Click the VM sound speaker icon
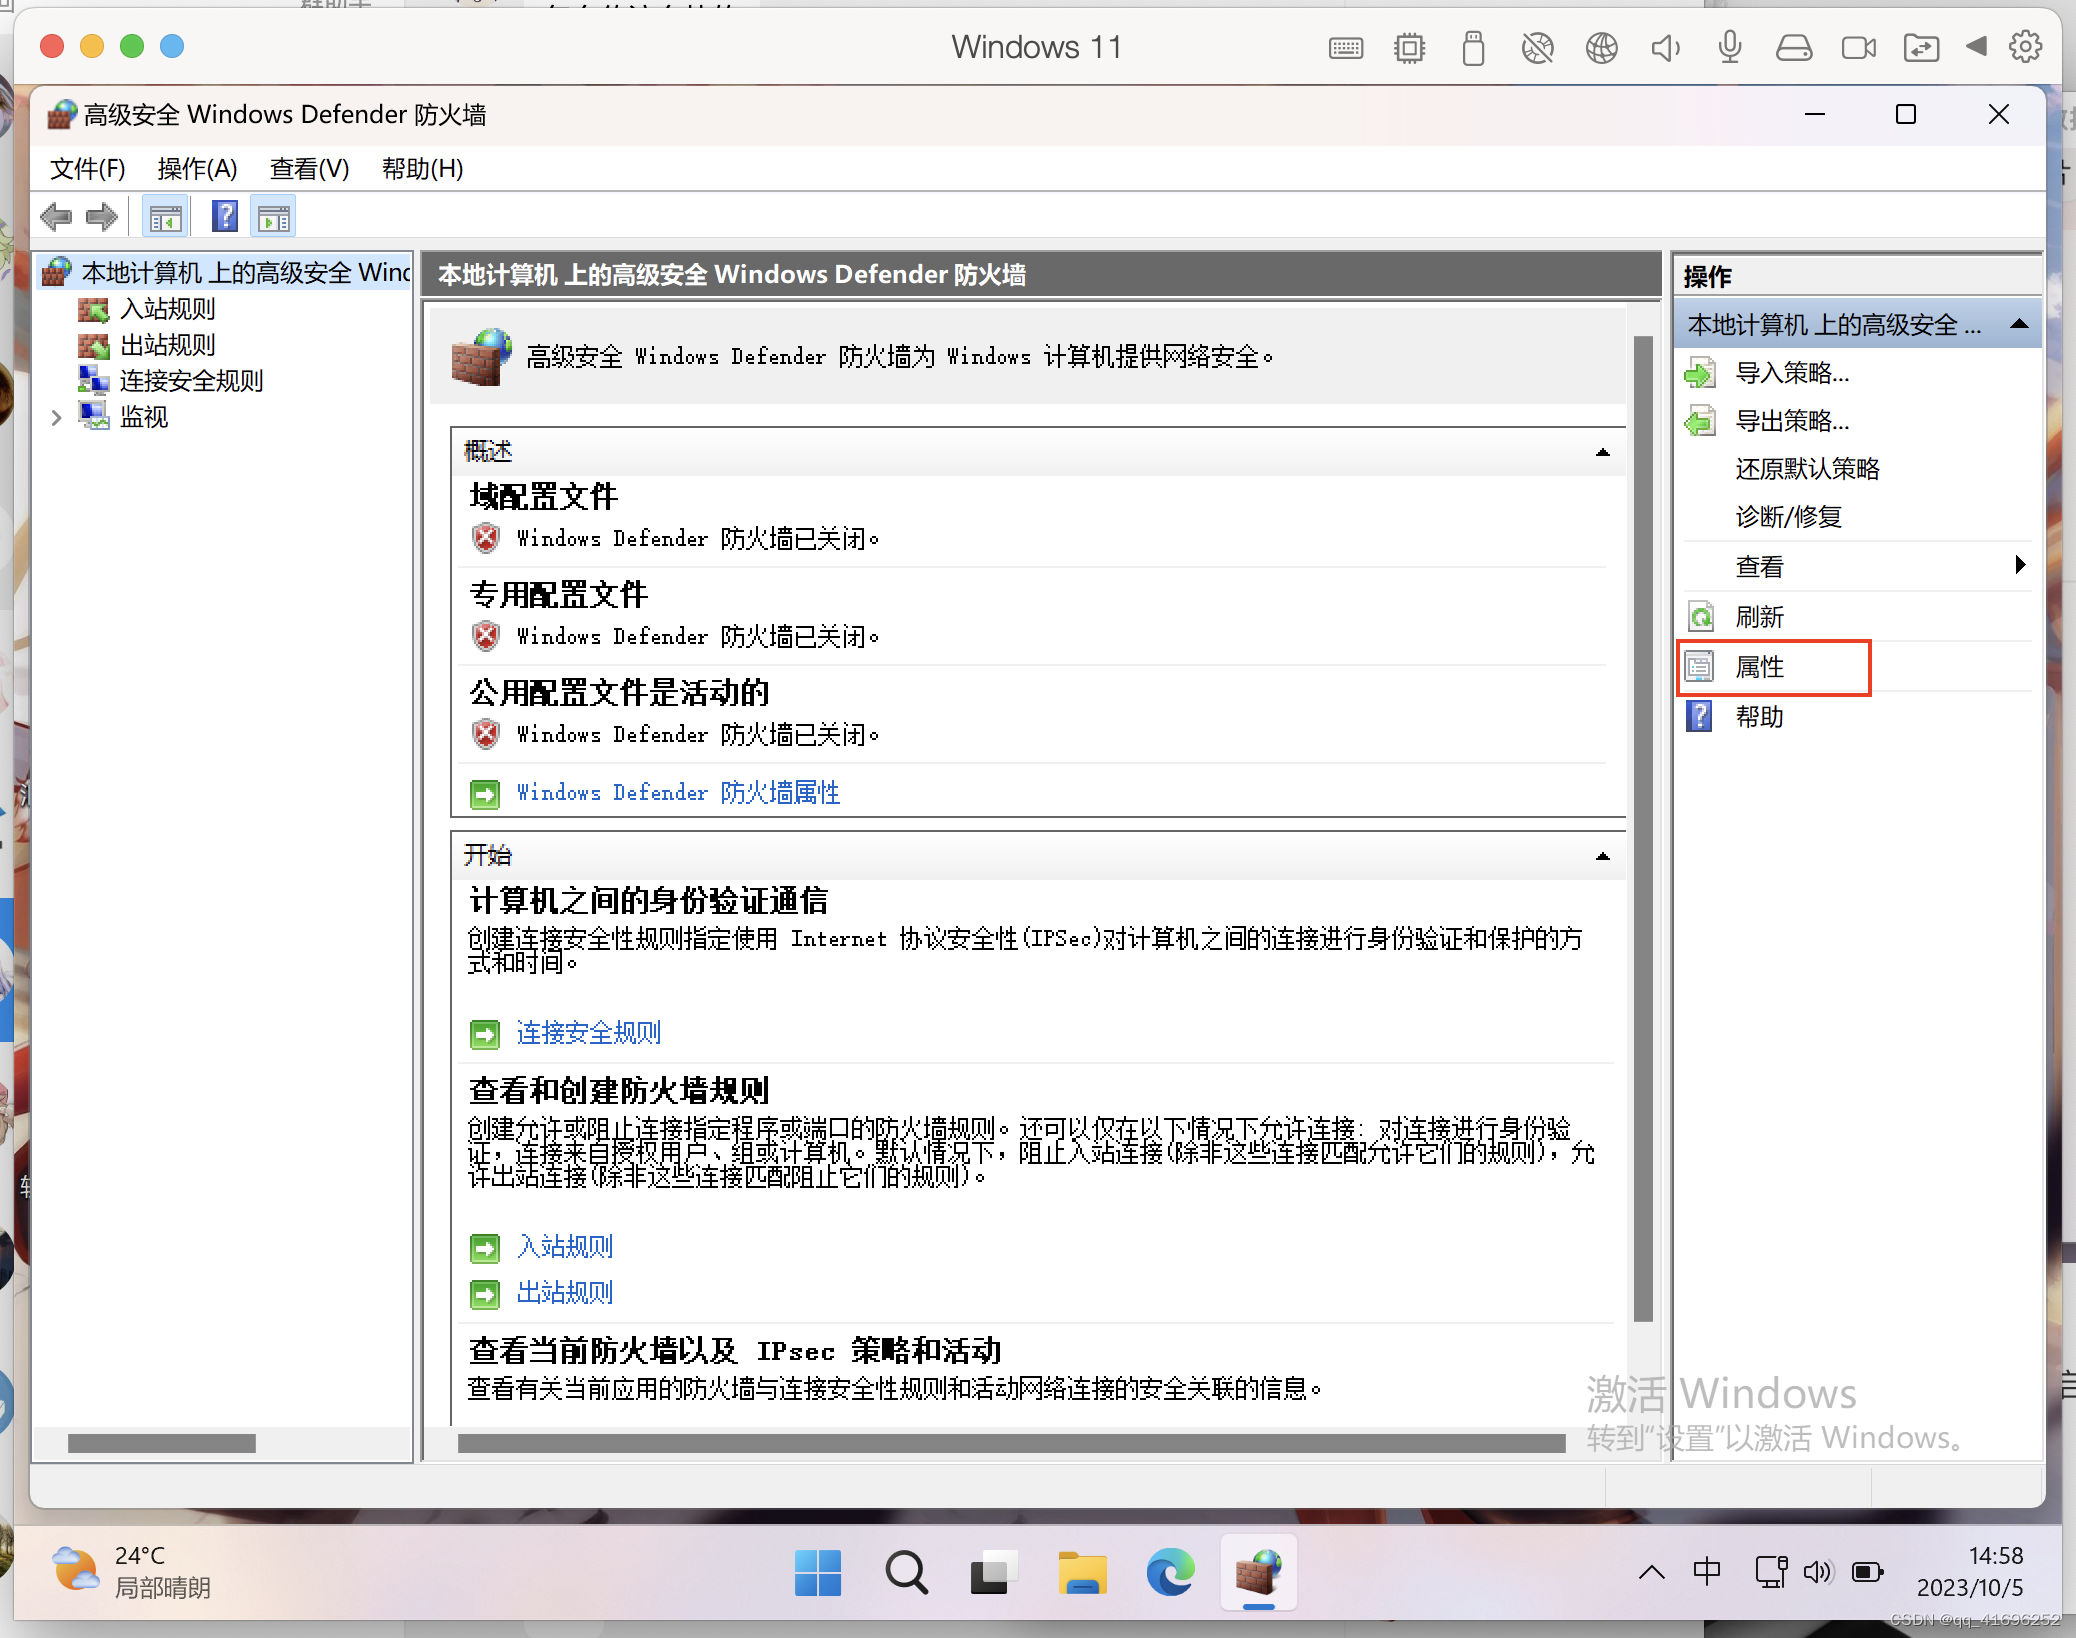This screenshot has width=2076, height=1638. 1665,47
